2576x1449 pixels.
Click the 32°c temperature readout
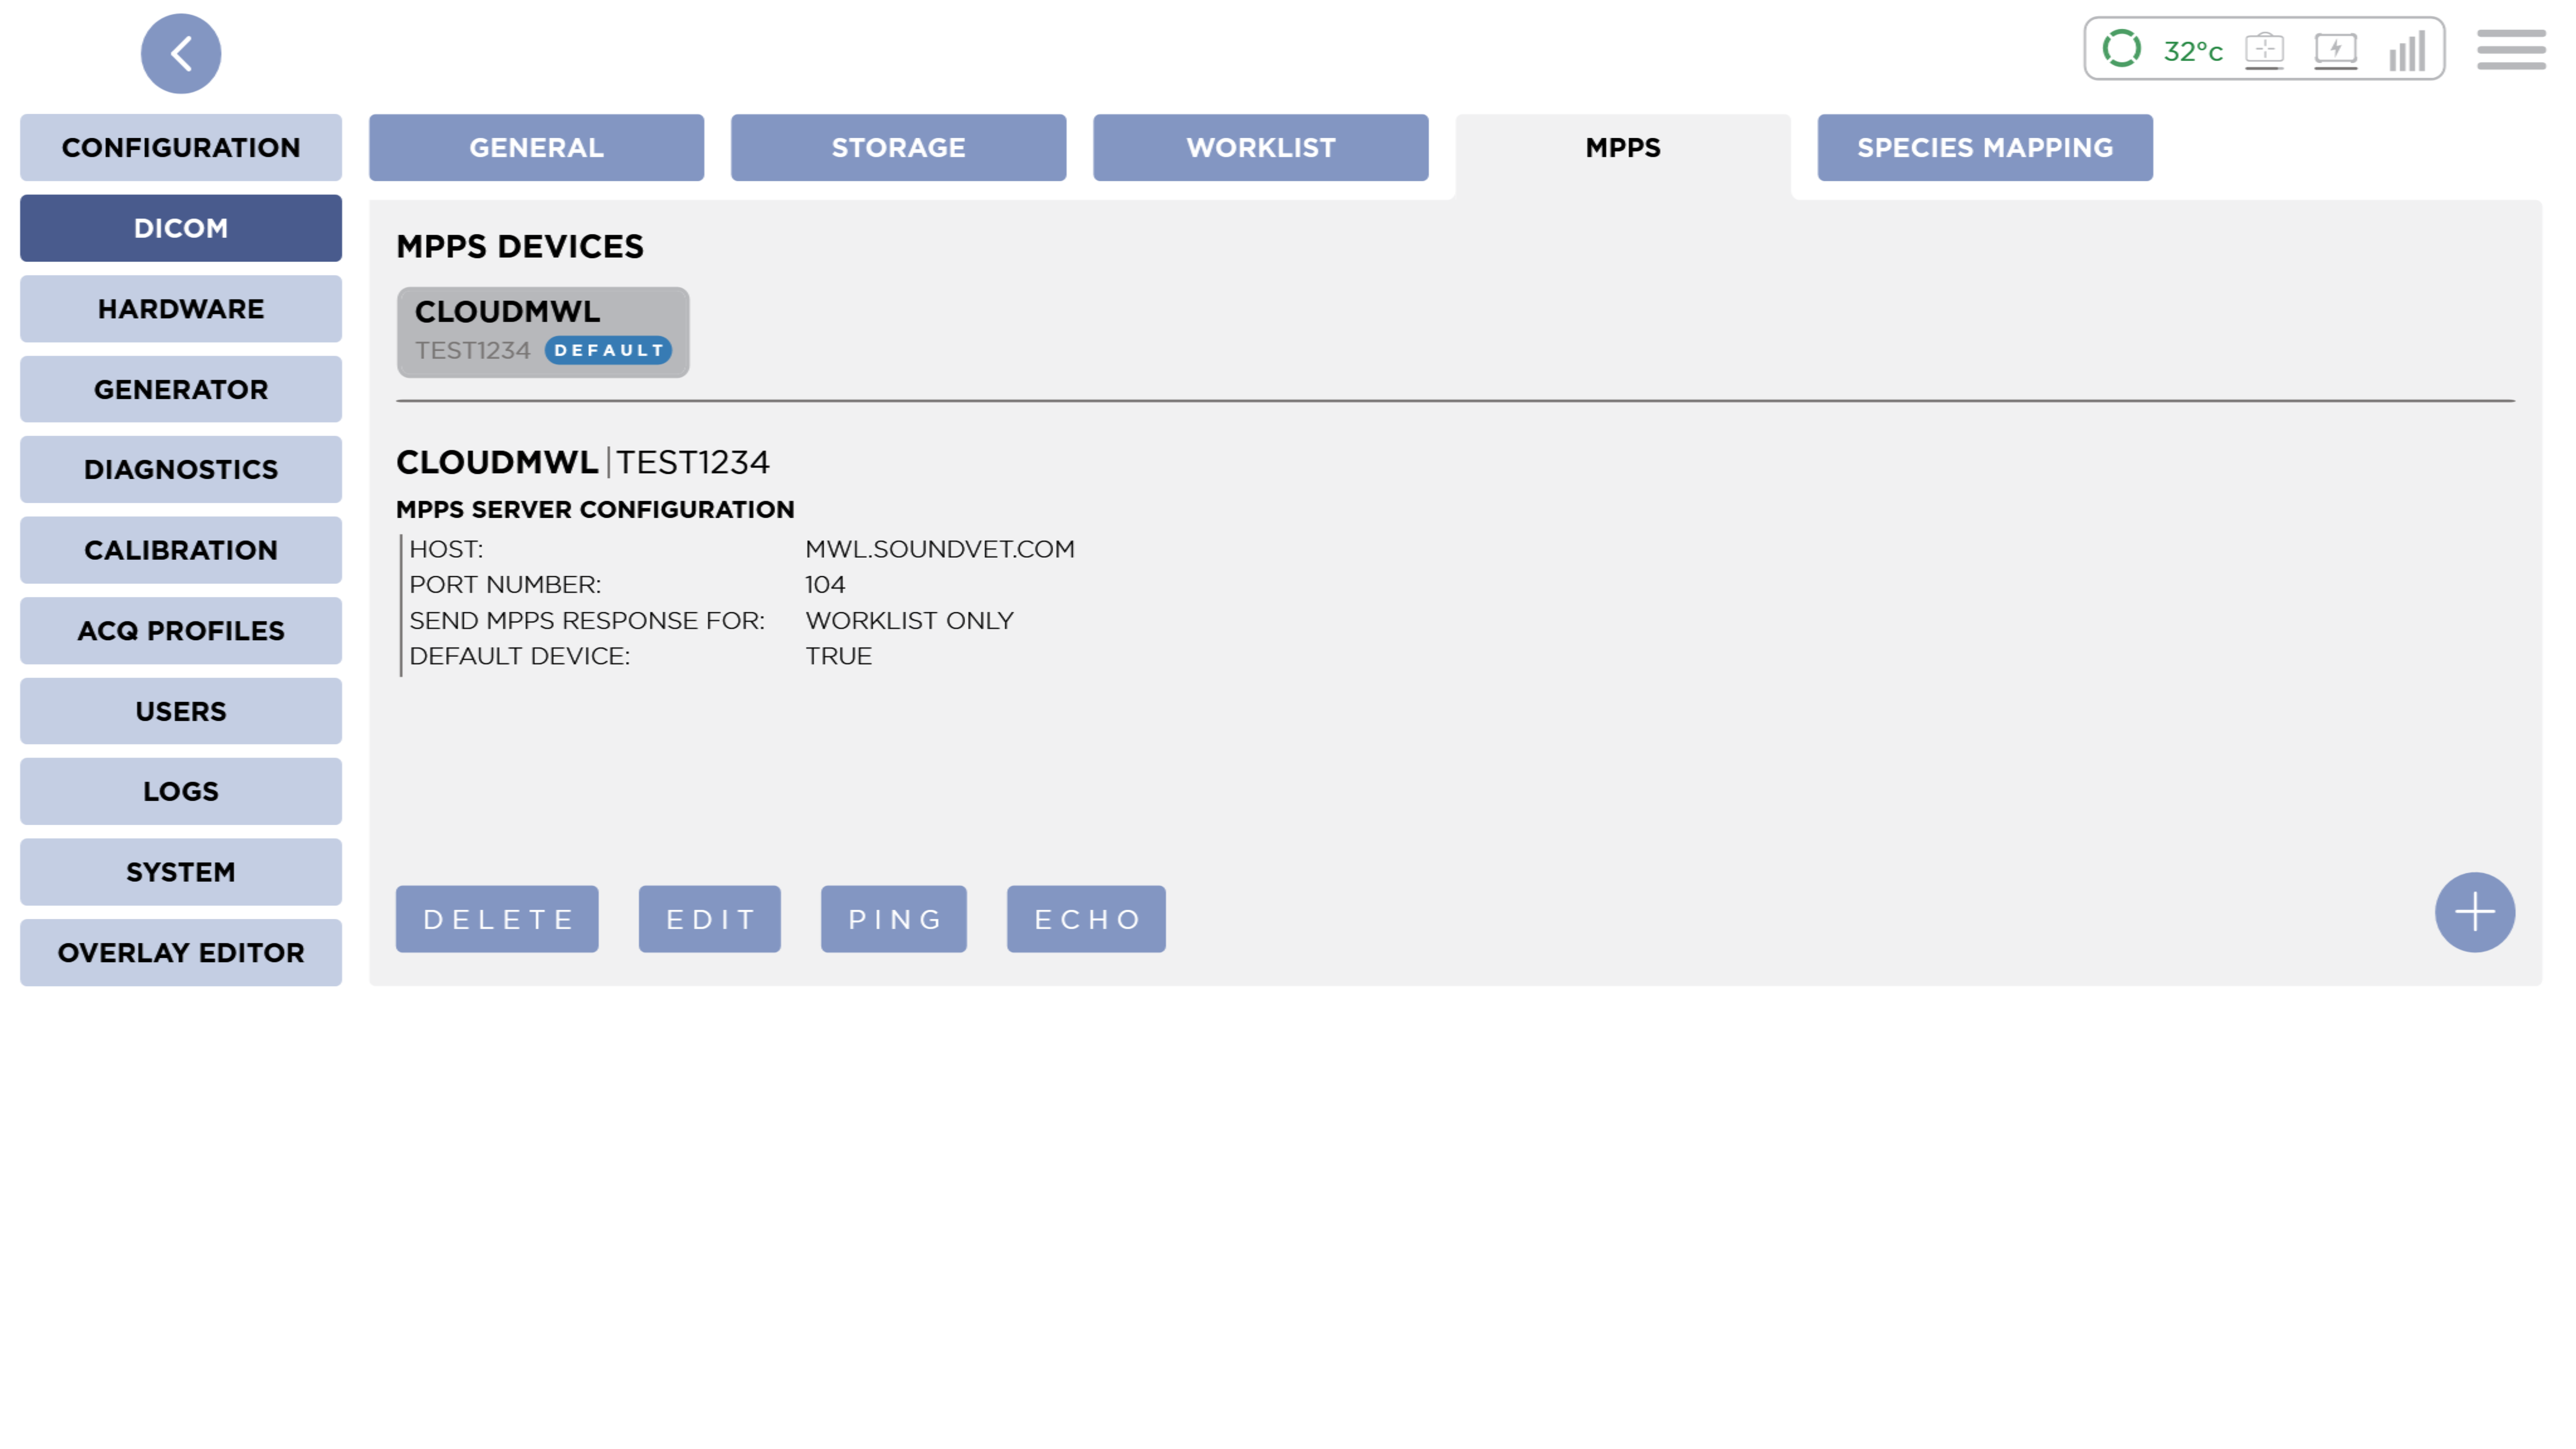point(2192,51)
